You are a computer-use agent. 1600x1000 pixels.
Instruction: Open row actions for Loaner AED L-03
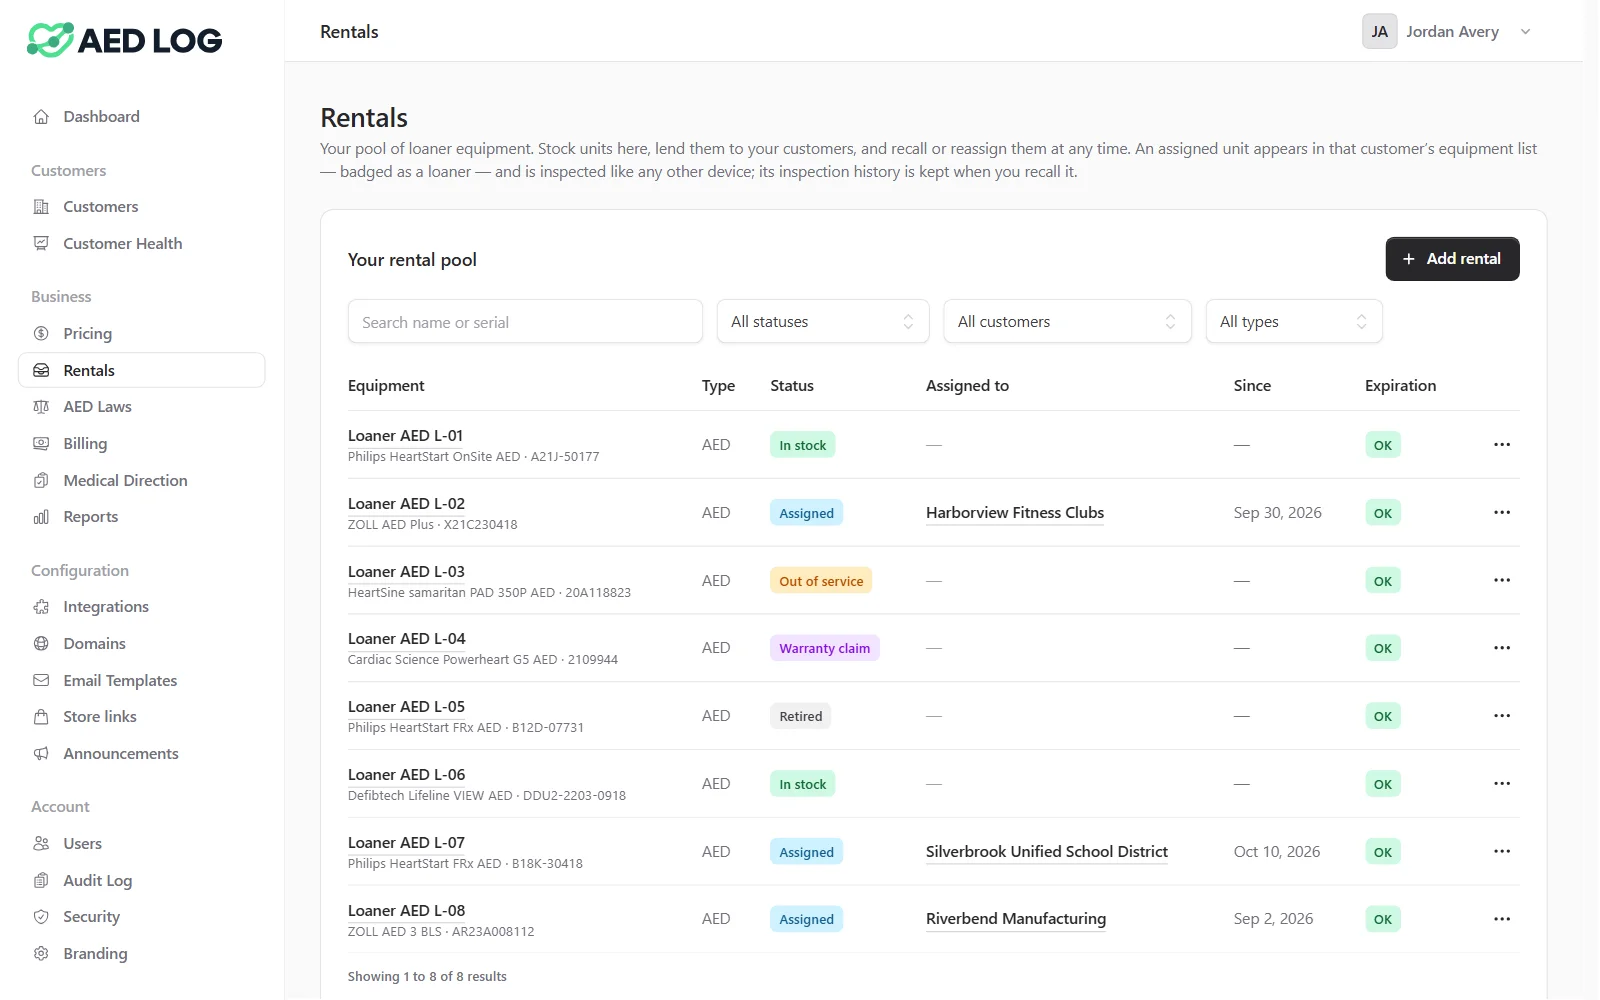[1502, 581]
